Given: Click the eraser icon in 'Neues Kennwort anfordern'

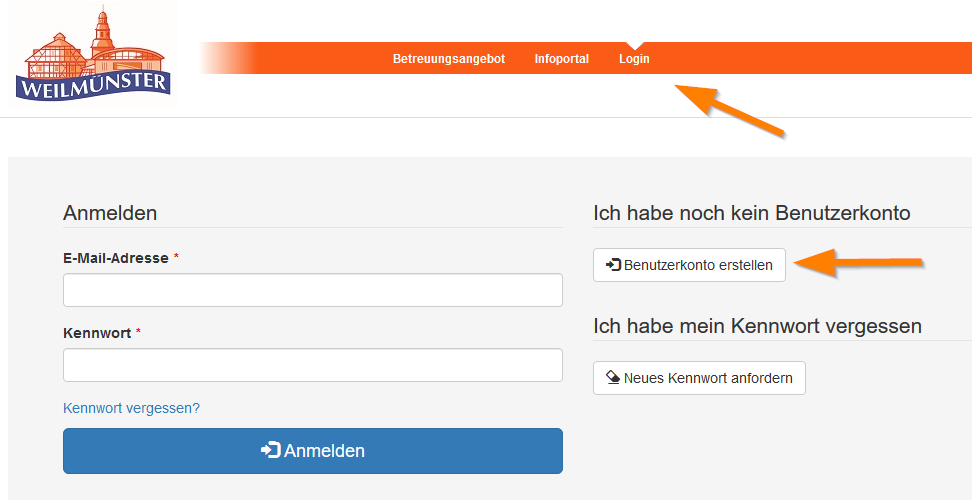Looking at the screenshot, I should (614, 378).
